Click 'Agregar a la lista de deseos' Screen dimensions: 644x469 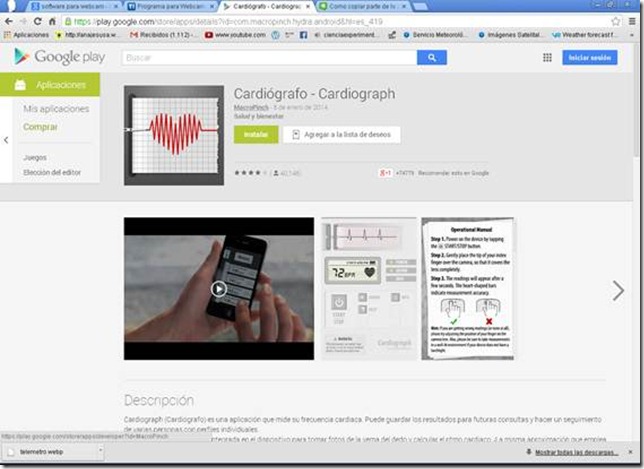341,134
